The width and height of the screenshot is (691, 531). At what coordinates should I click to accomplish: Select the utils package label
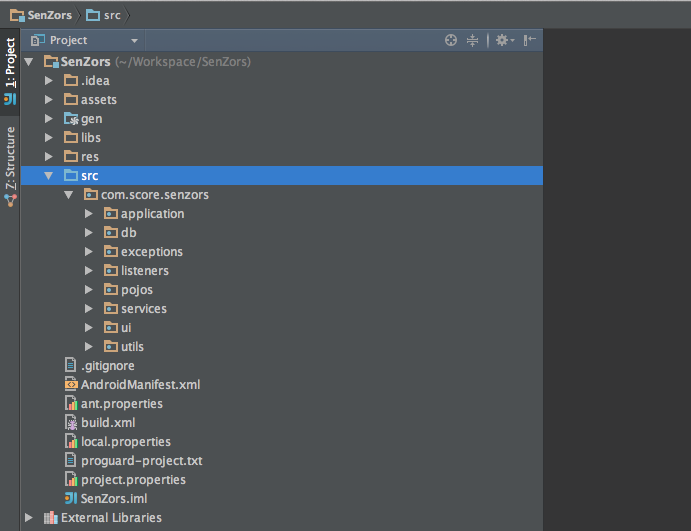tap(132, 346)
